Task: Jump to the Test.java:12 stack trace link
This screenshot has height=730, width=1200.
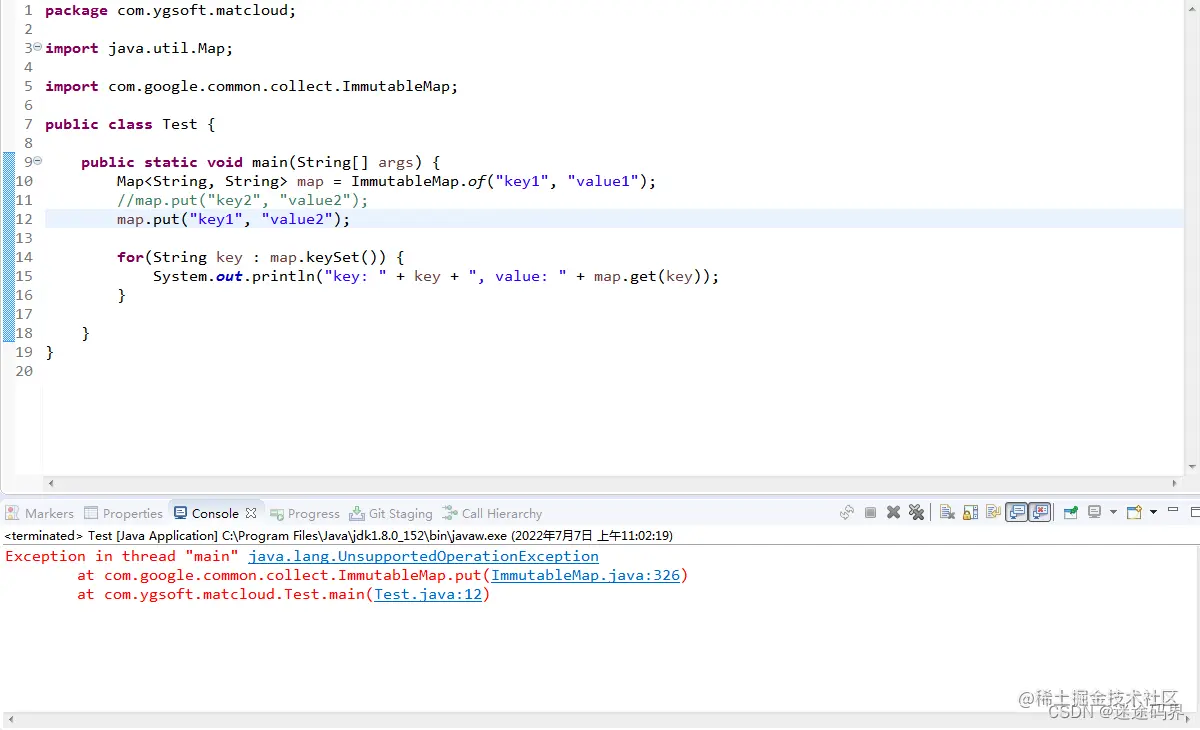Action: (428, 594)
